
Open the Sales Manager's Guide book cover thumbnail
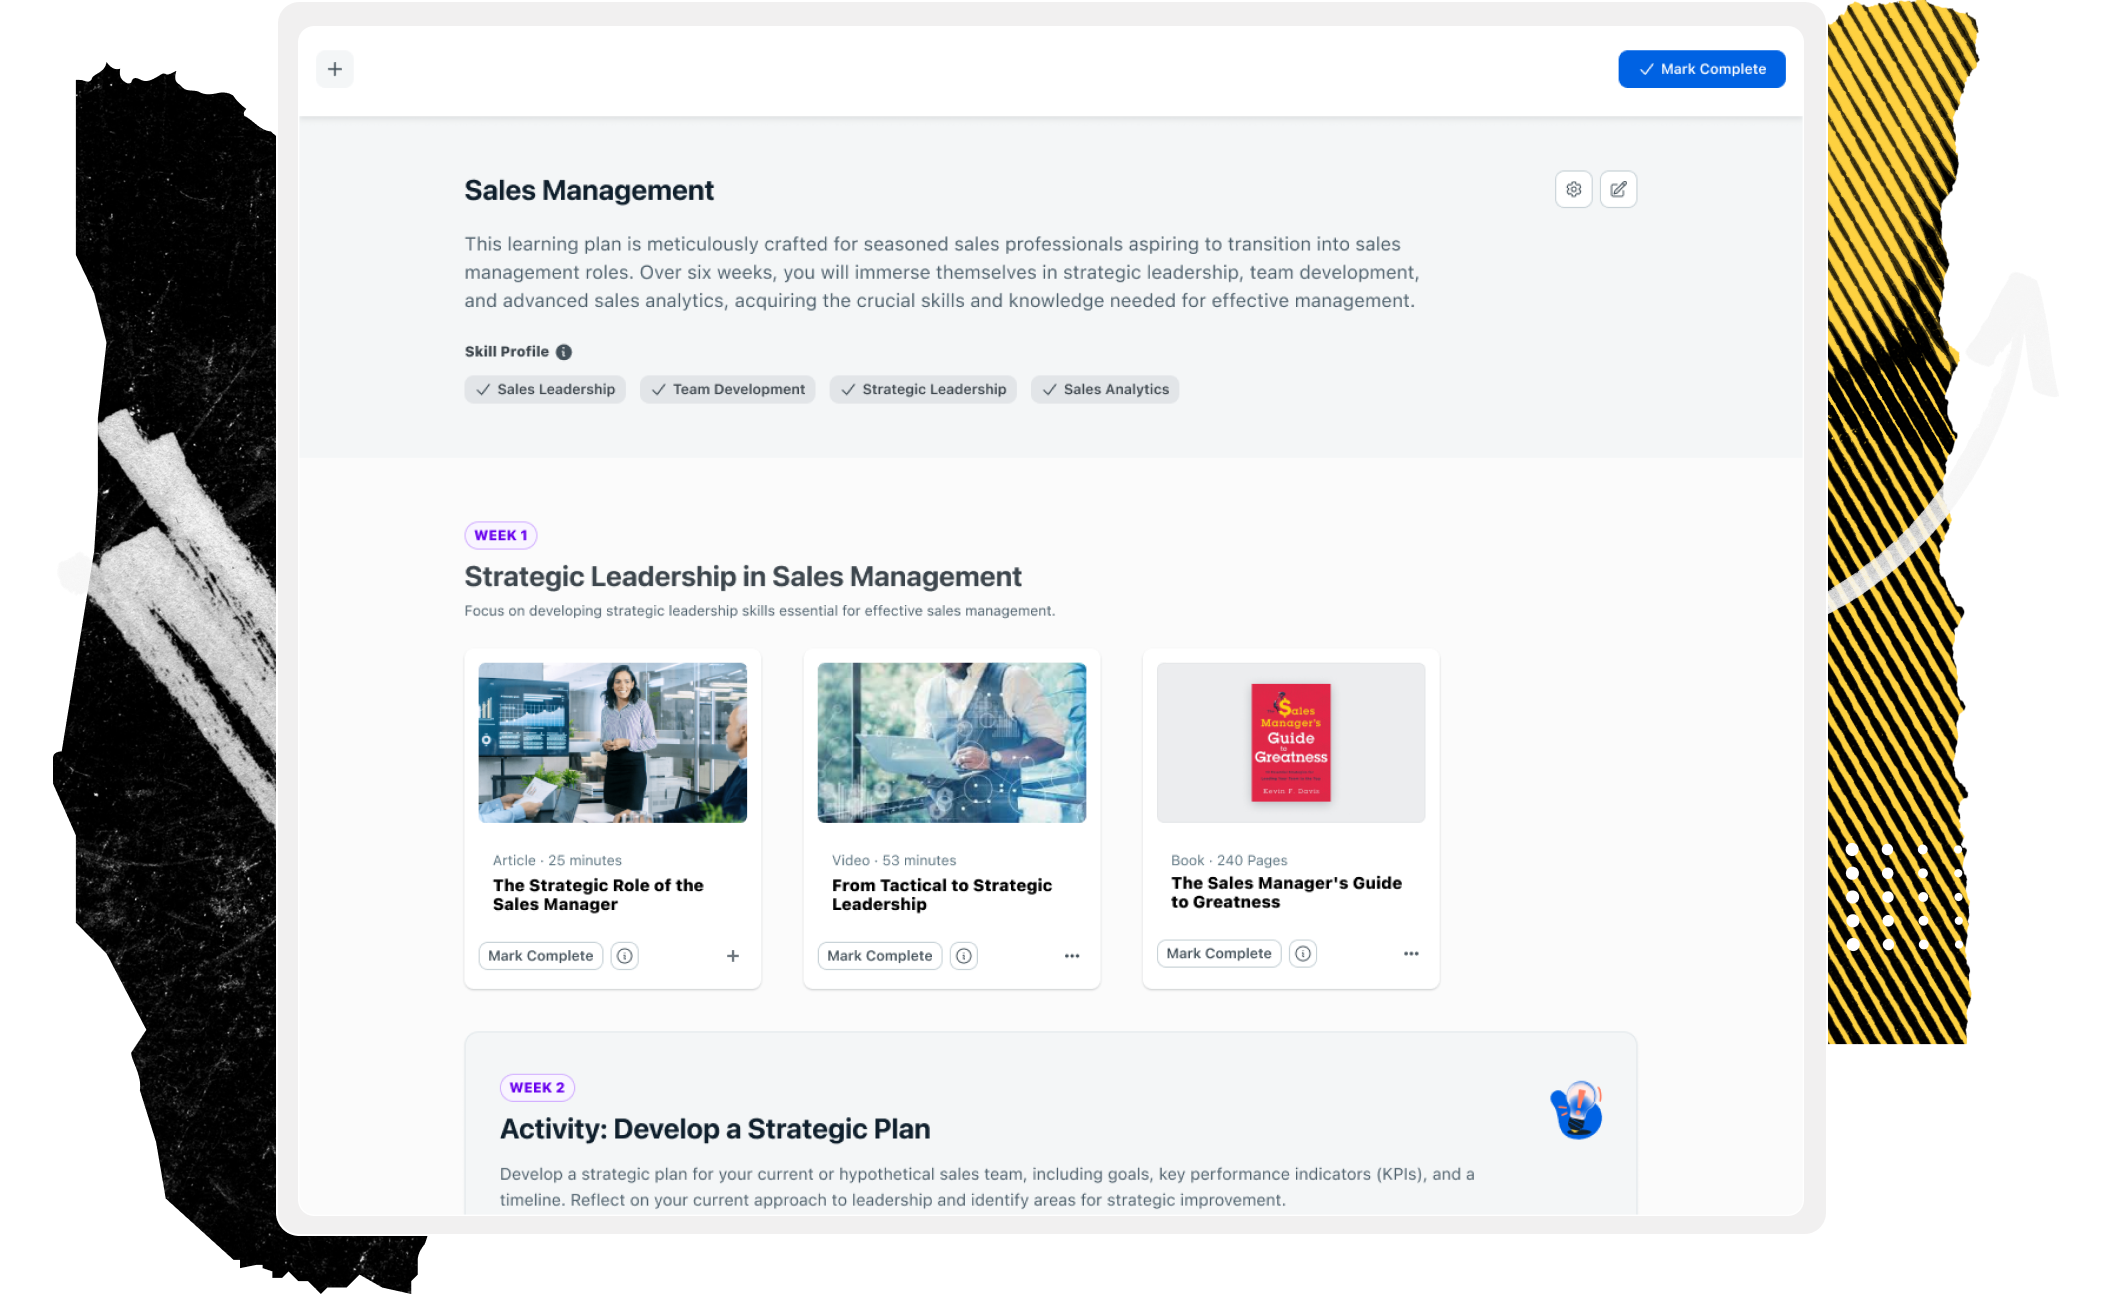(1291, 742)
